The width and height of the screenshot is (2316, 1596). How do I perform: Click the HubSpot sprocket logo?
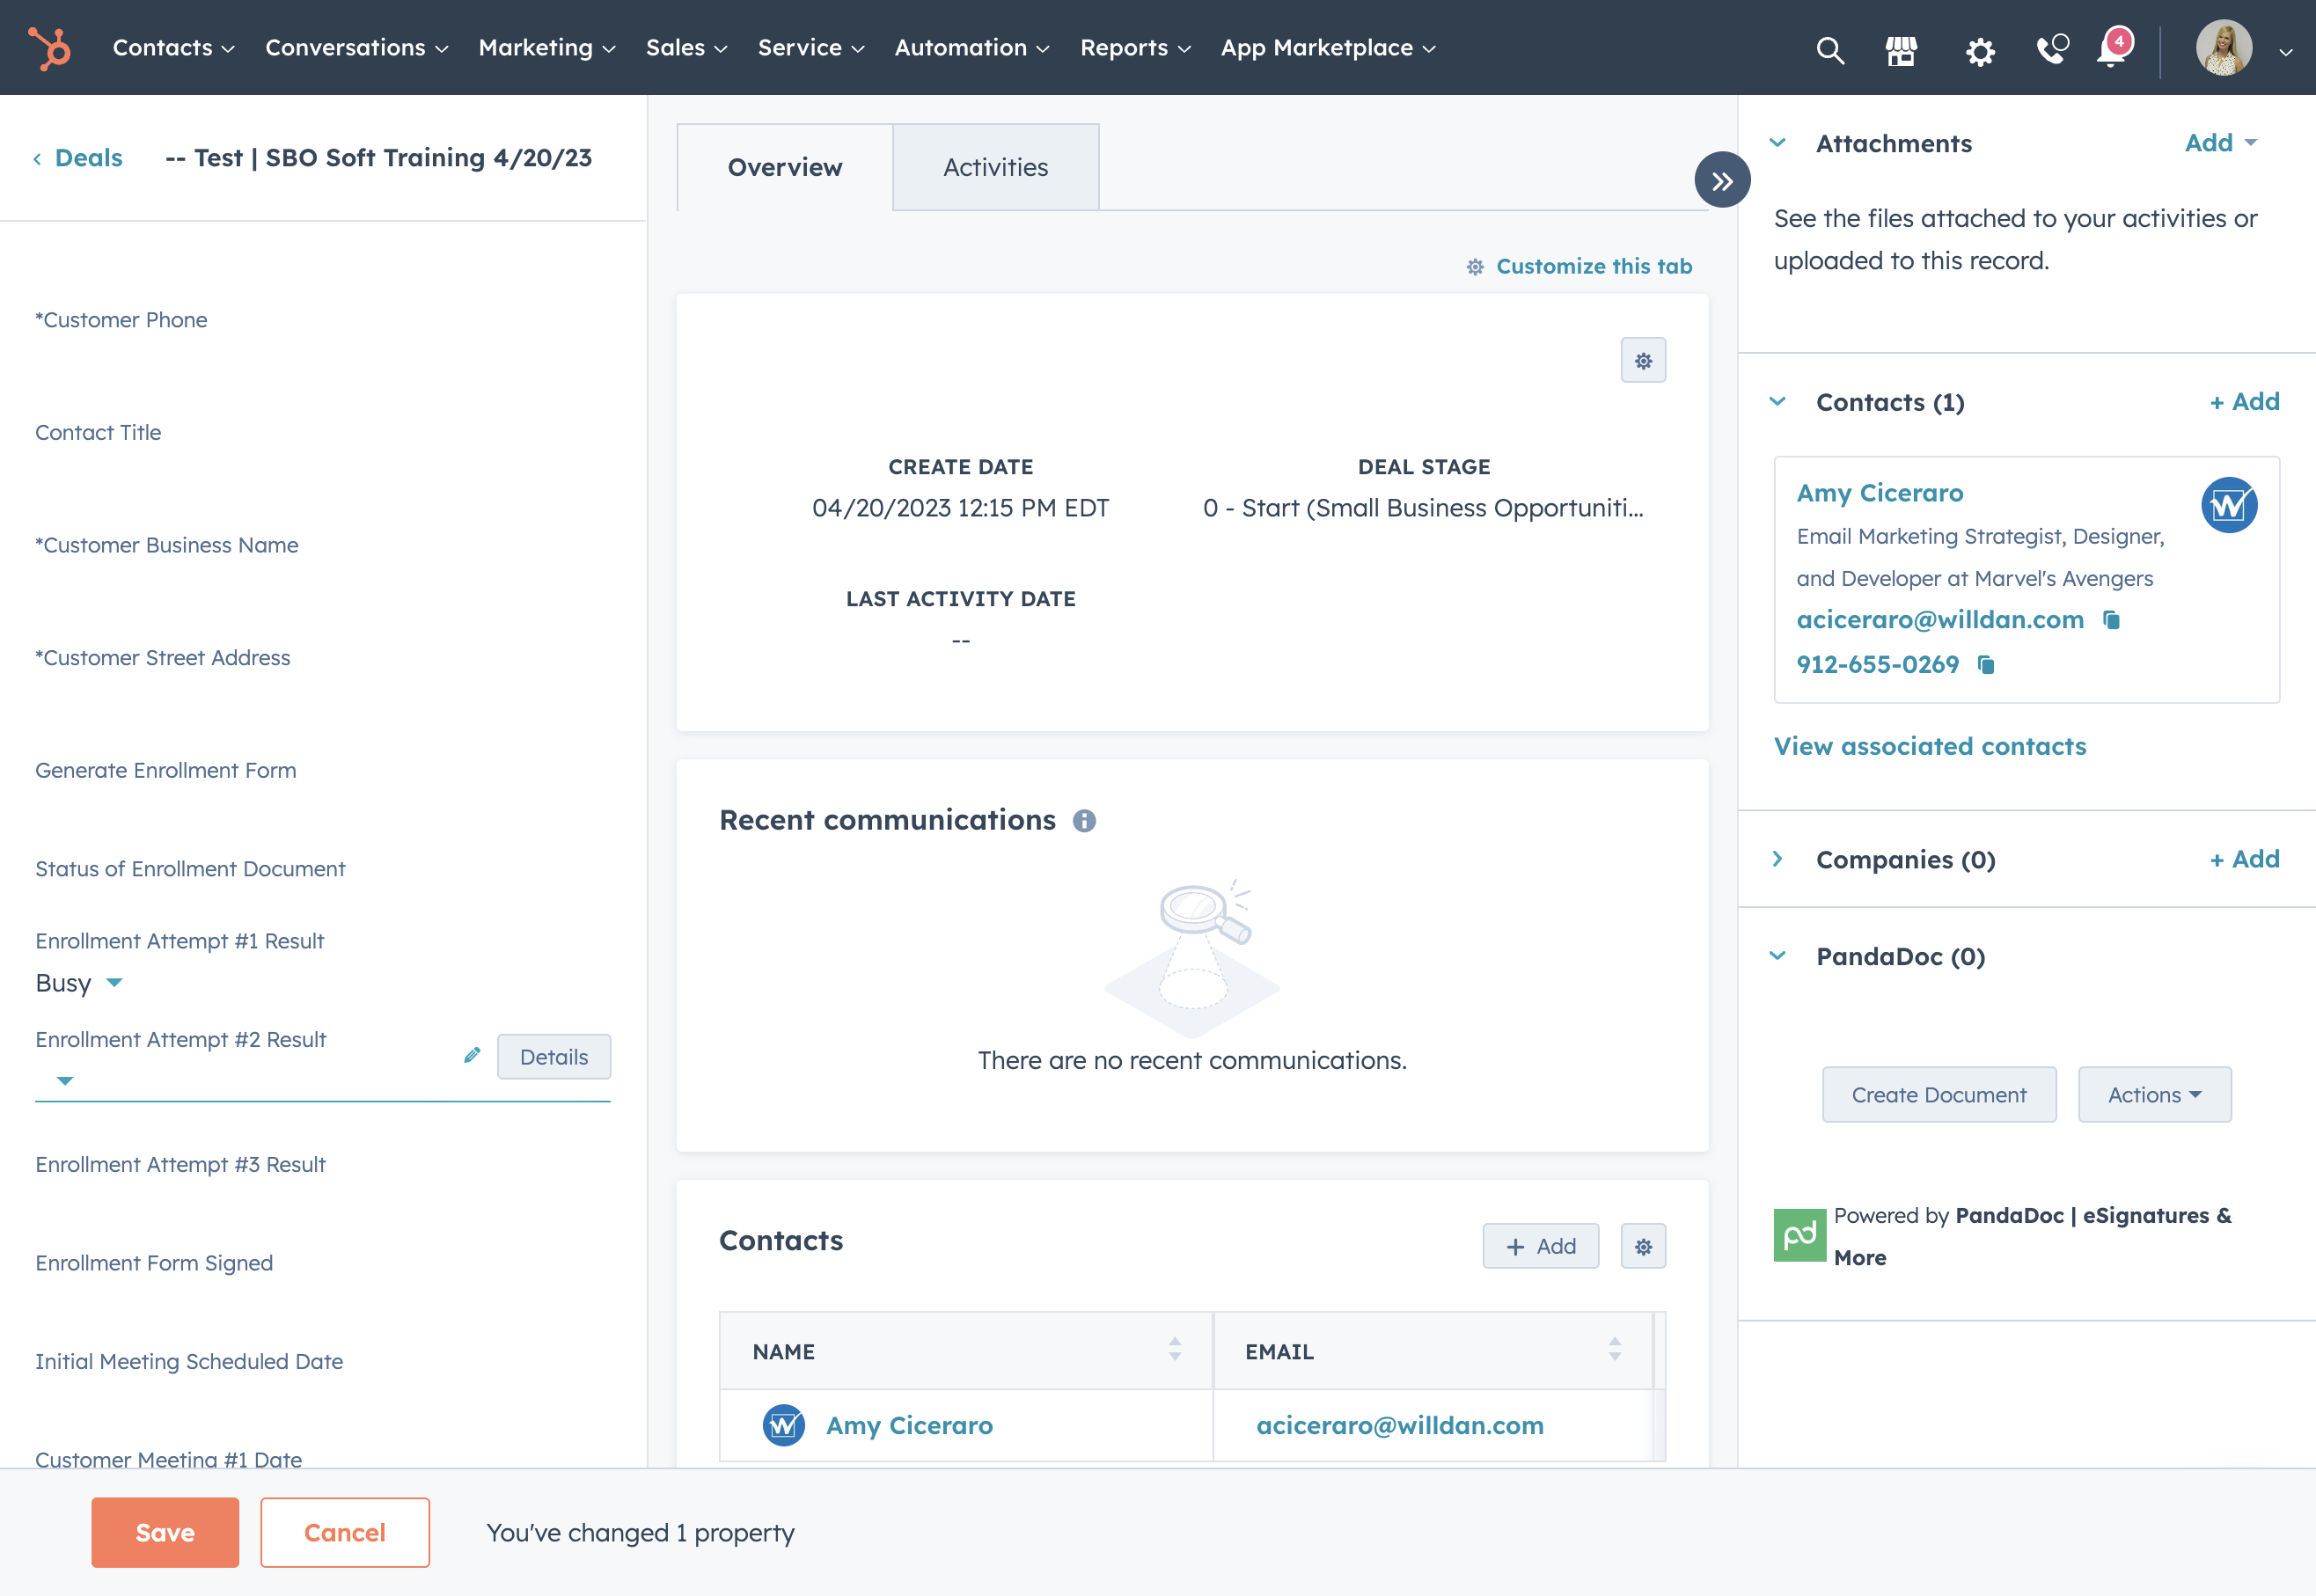point(49,48)
